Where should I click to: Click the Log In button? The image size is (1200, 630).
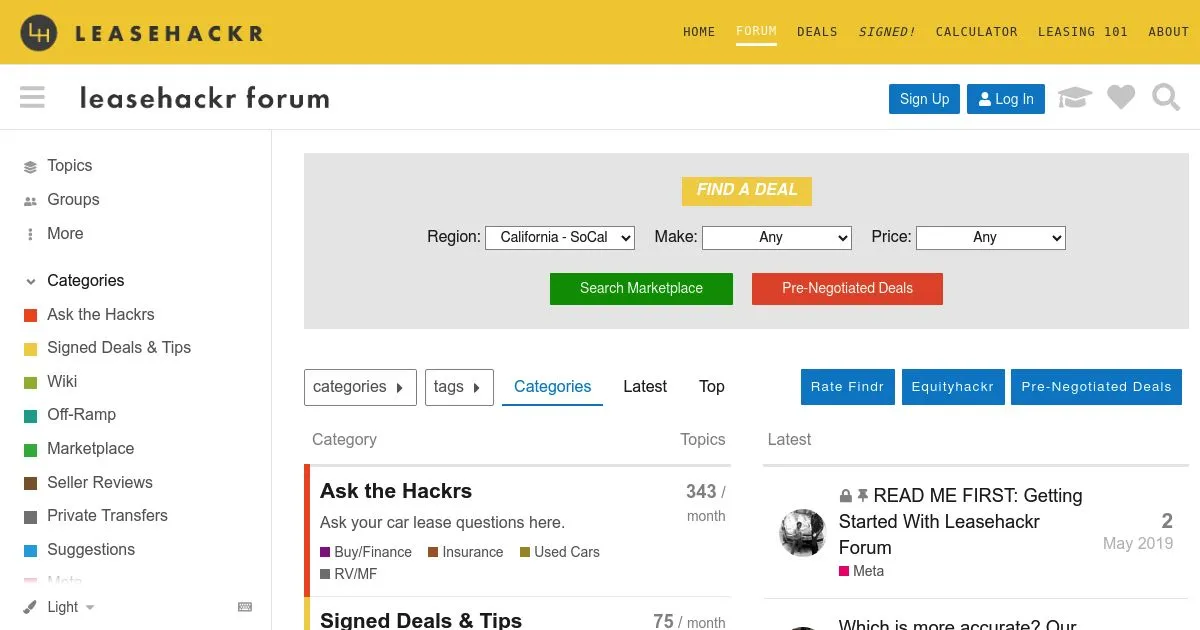(1006, 99)
